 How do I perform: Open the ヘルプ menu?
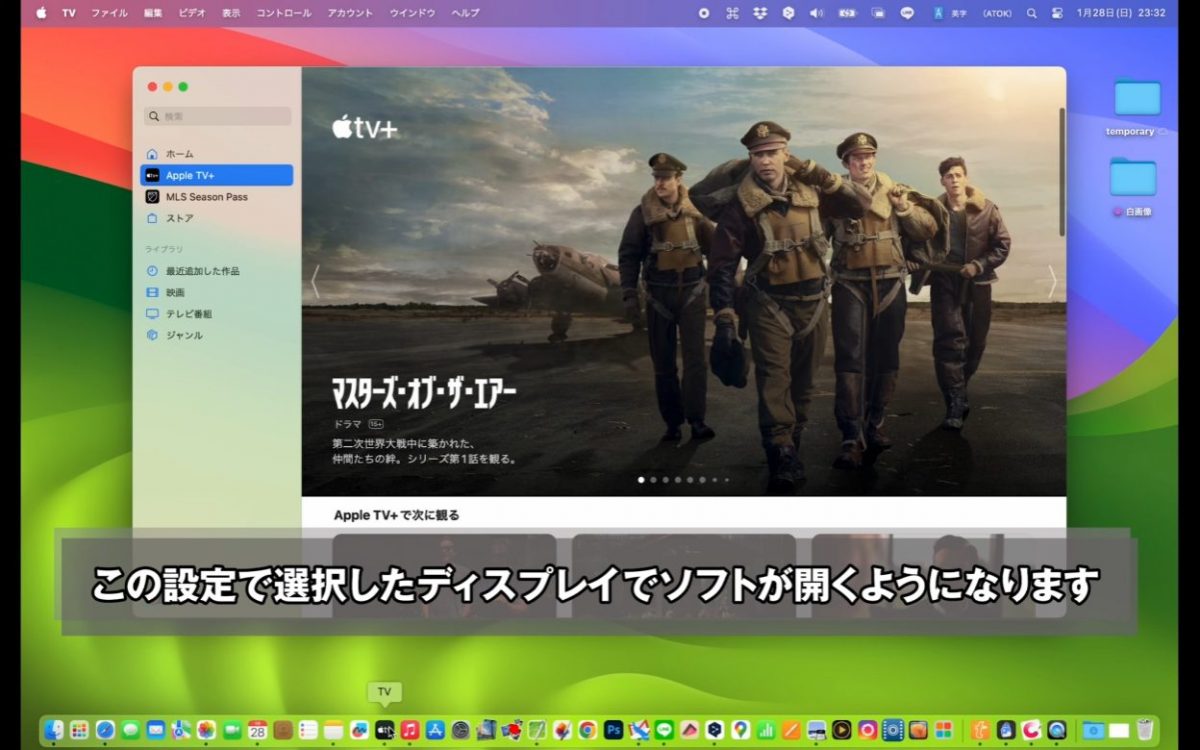pyautogui.click(x=465, y=13)
